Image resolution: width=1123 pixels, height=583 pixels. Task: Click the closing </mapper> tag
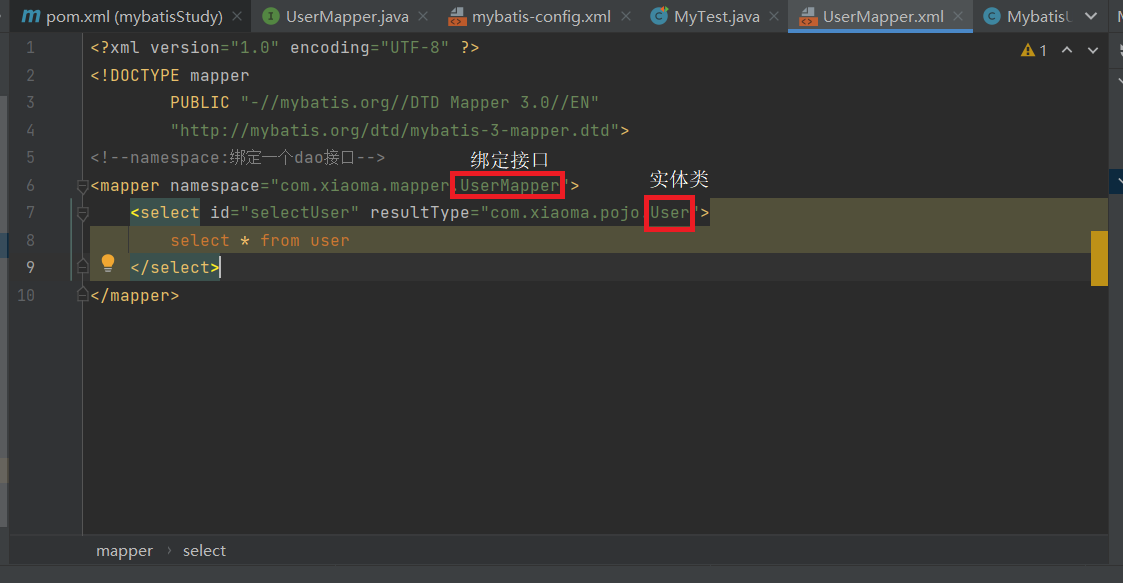coord(135,295)
